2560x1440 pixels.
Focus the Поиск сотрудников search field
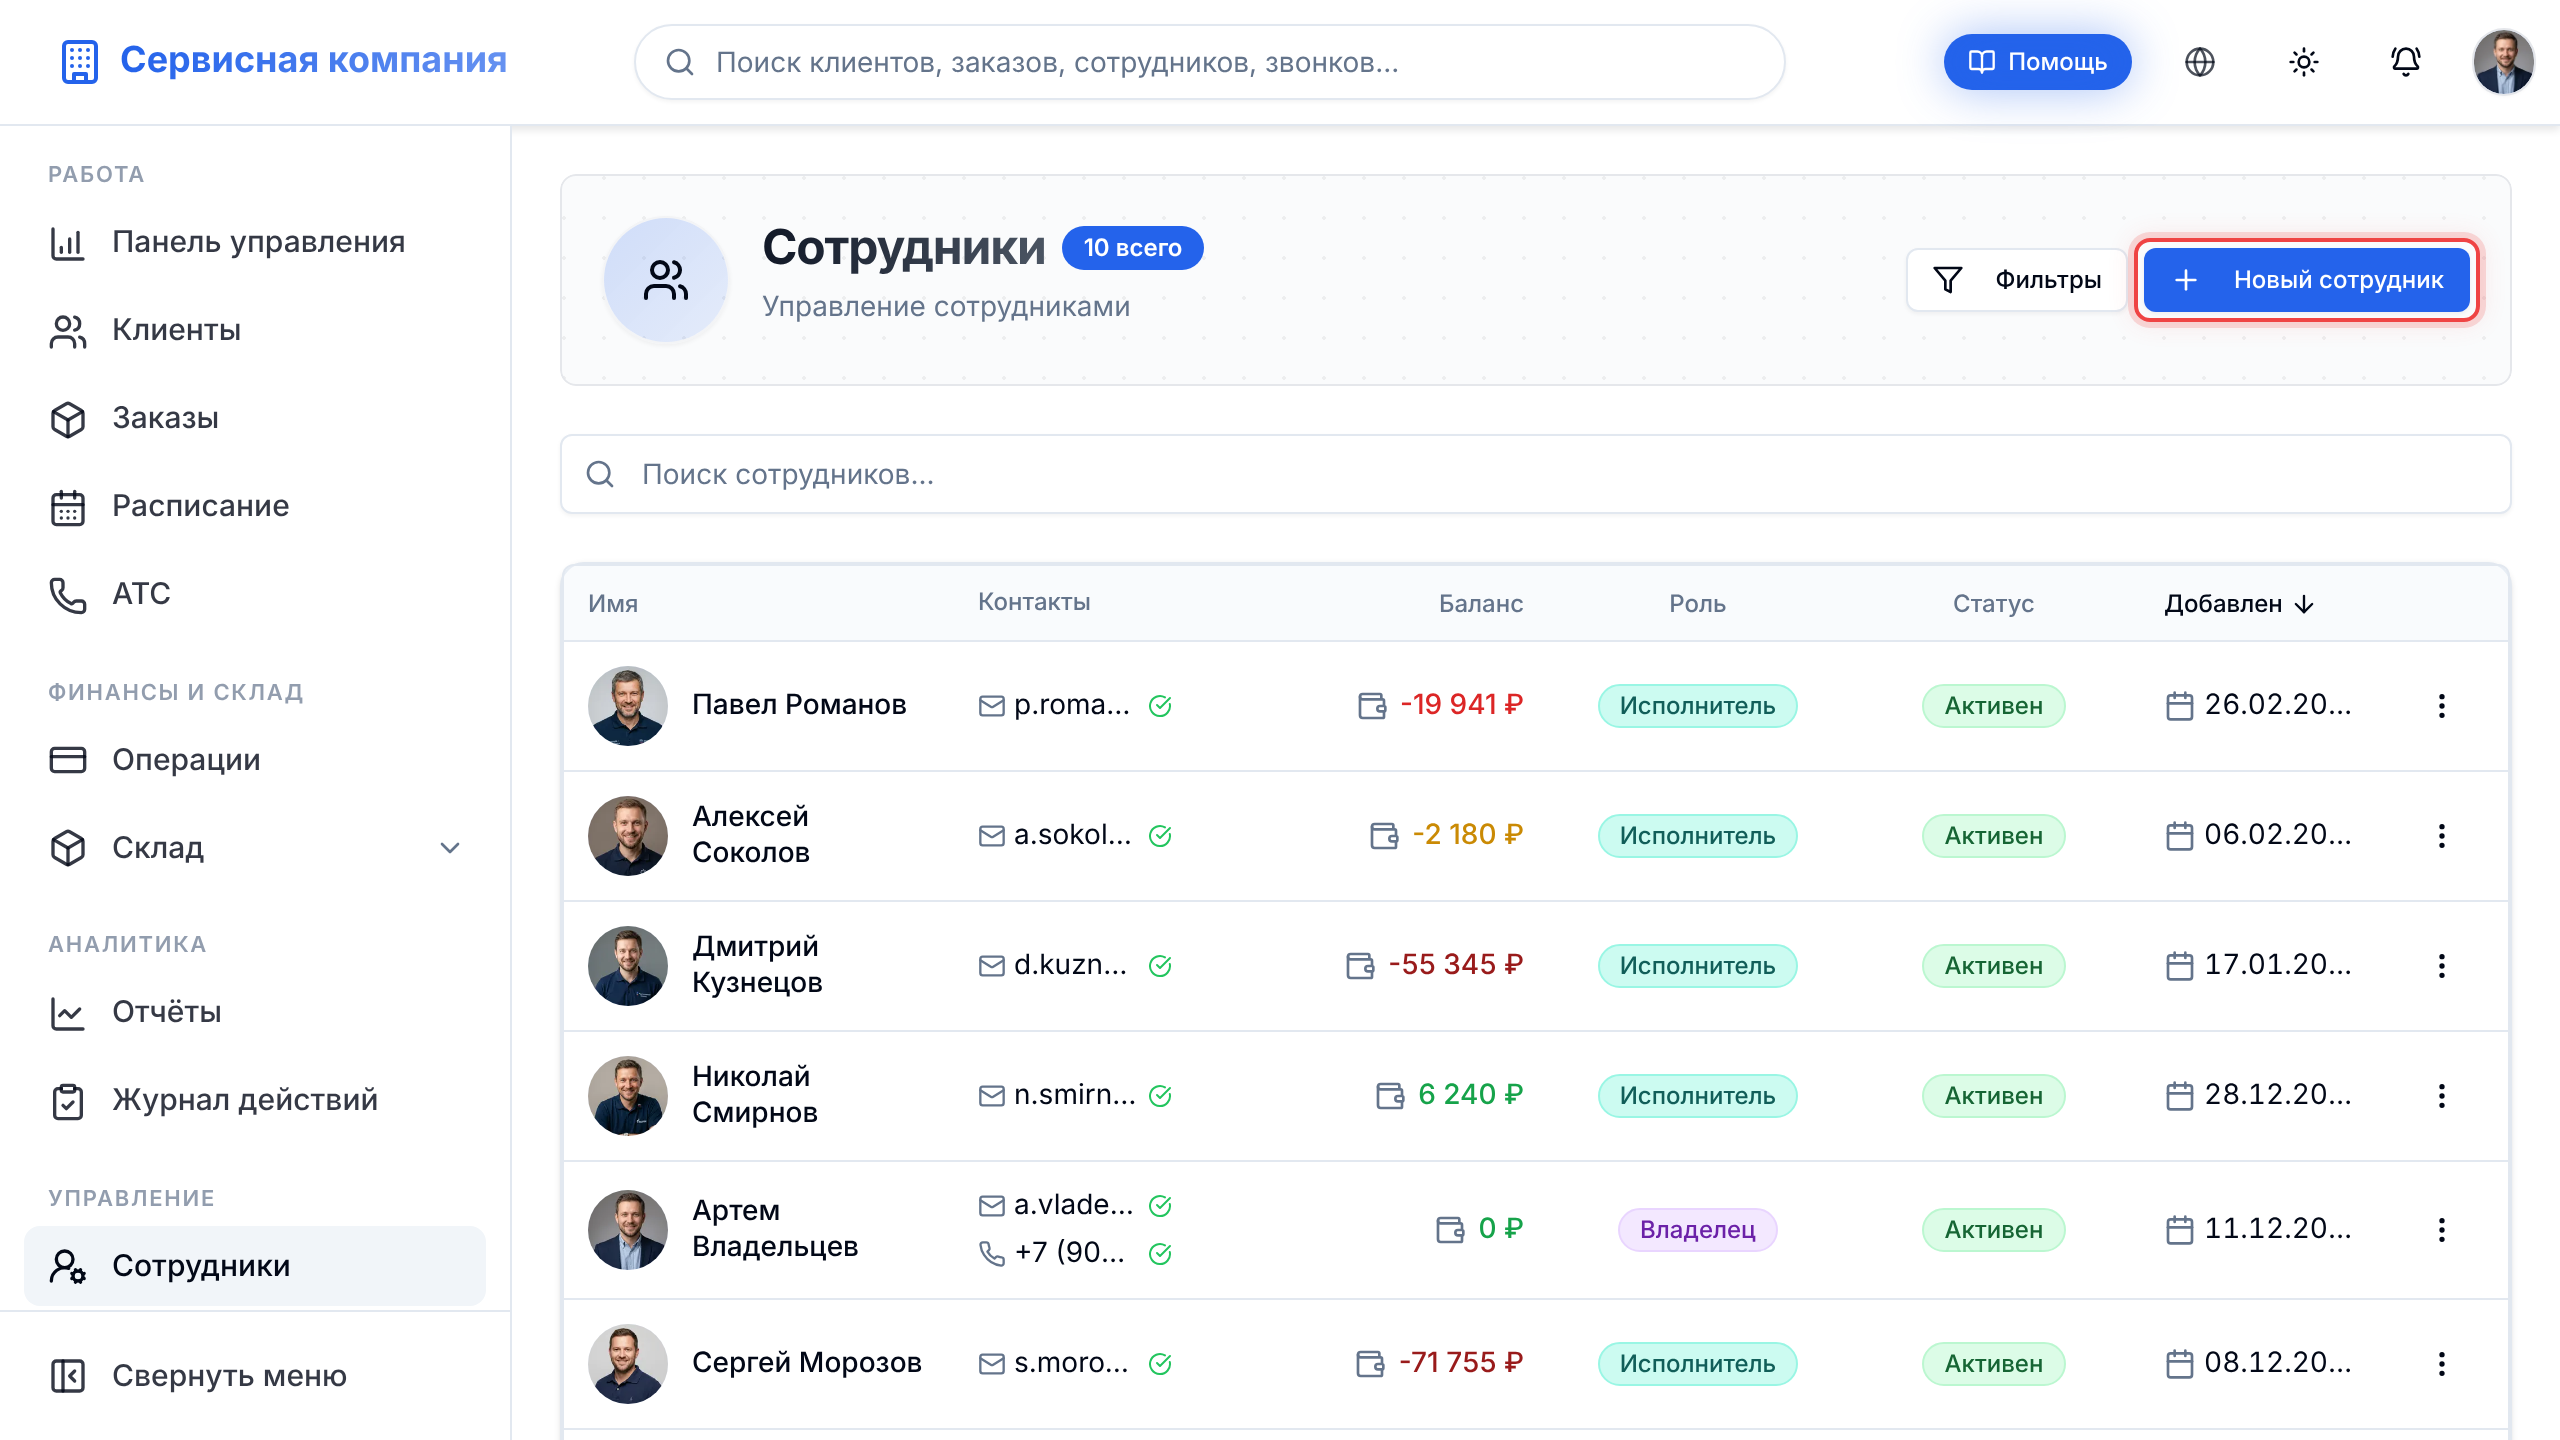[x=1535, y=474]
